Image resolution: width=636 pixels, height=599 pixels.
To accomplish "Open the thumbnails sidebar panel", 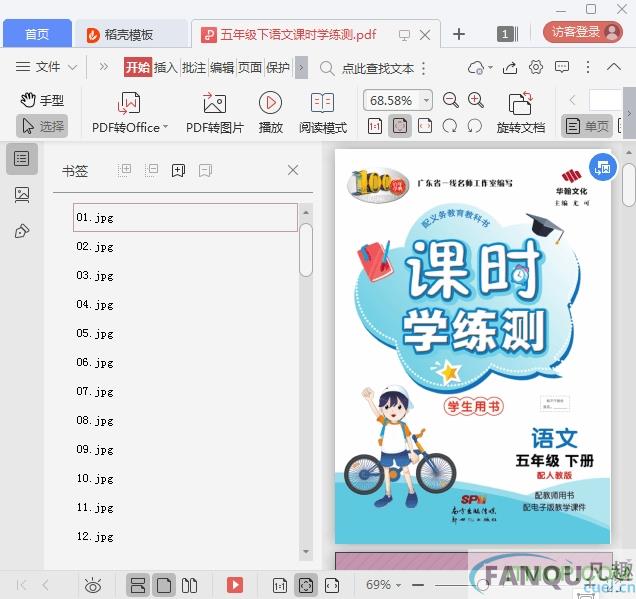I will click(x=22, y=195).
